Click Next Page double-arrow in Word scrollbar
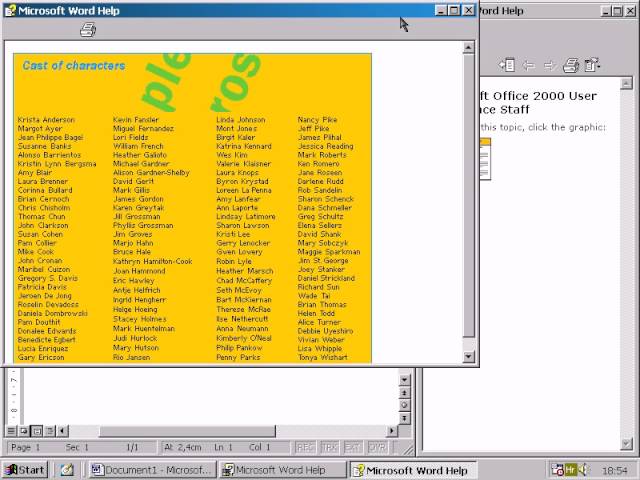This screenshot has height=480, width=640. click(404, 418)
